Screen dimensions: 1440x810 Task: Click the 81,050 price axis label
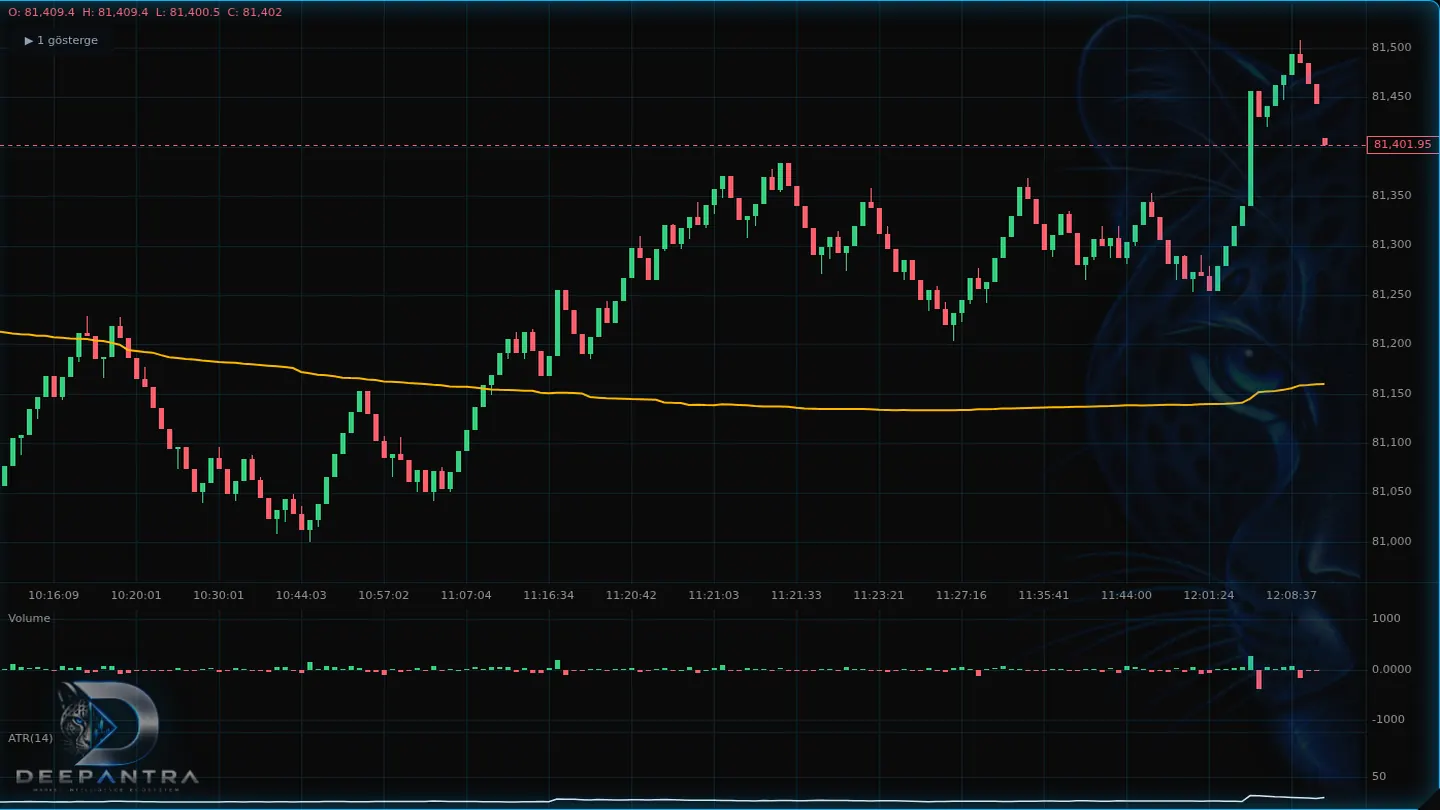[x=1391, y=492]
